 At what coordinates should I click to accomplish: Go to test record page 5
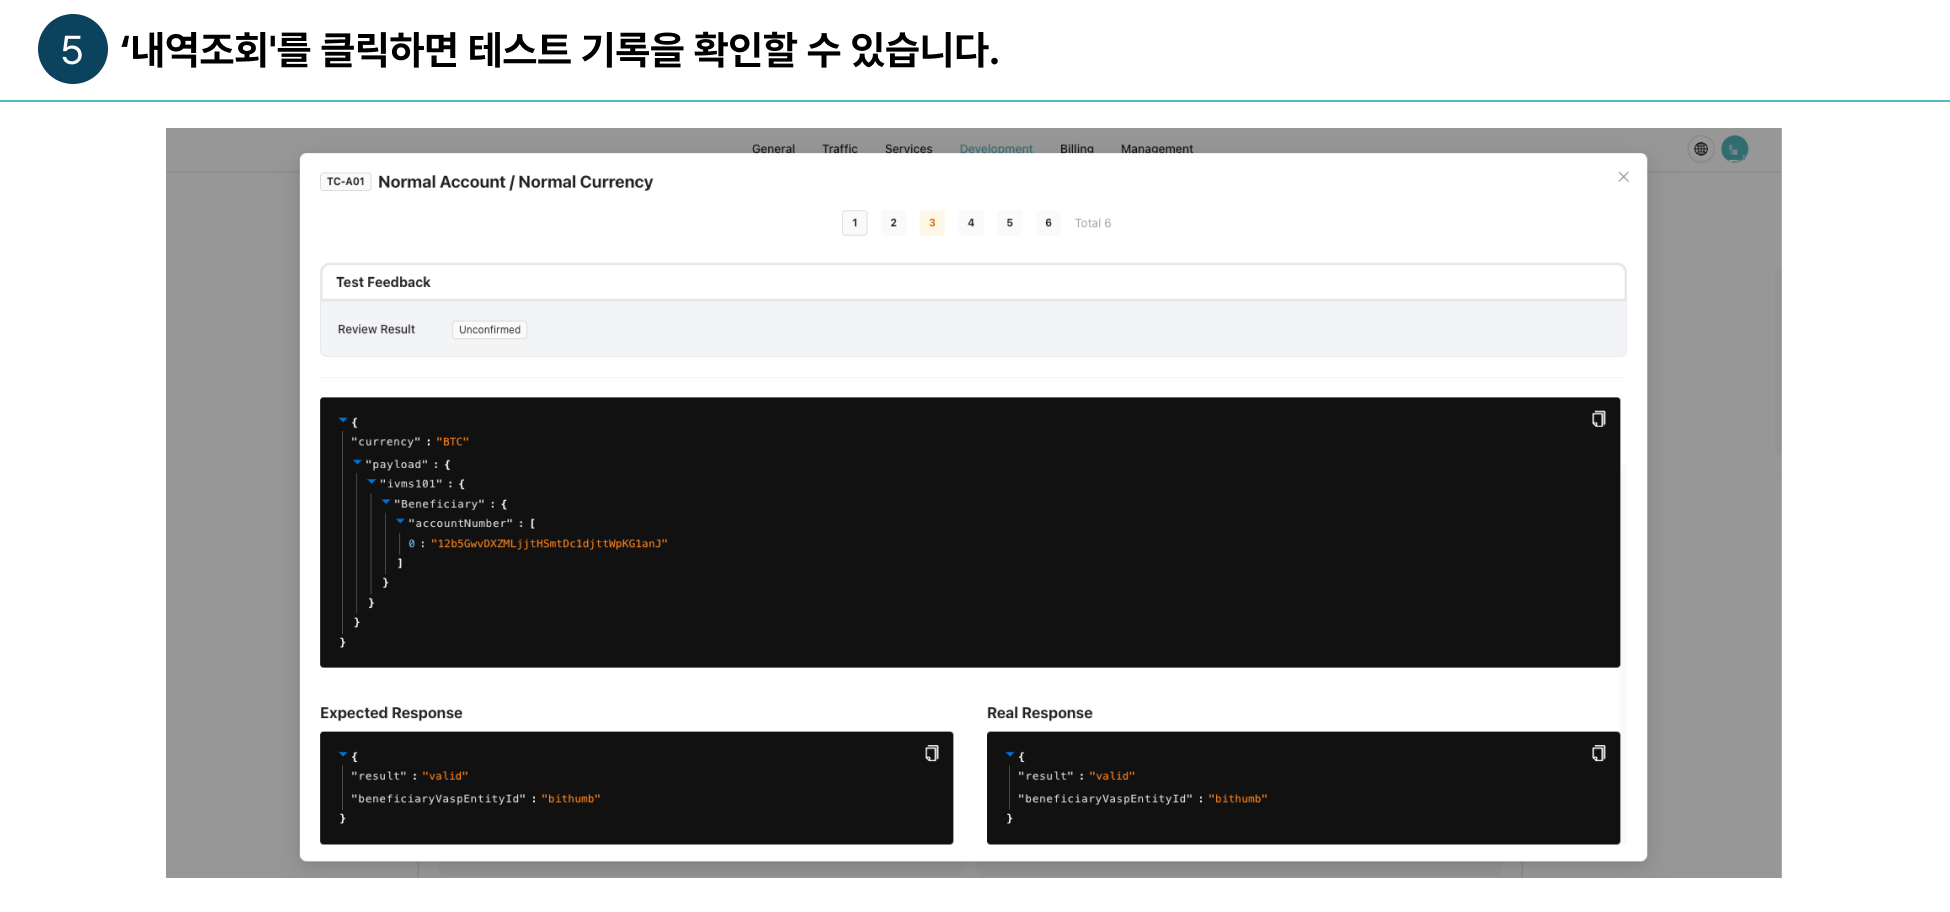[x=1010, y=223]
